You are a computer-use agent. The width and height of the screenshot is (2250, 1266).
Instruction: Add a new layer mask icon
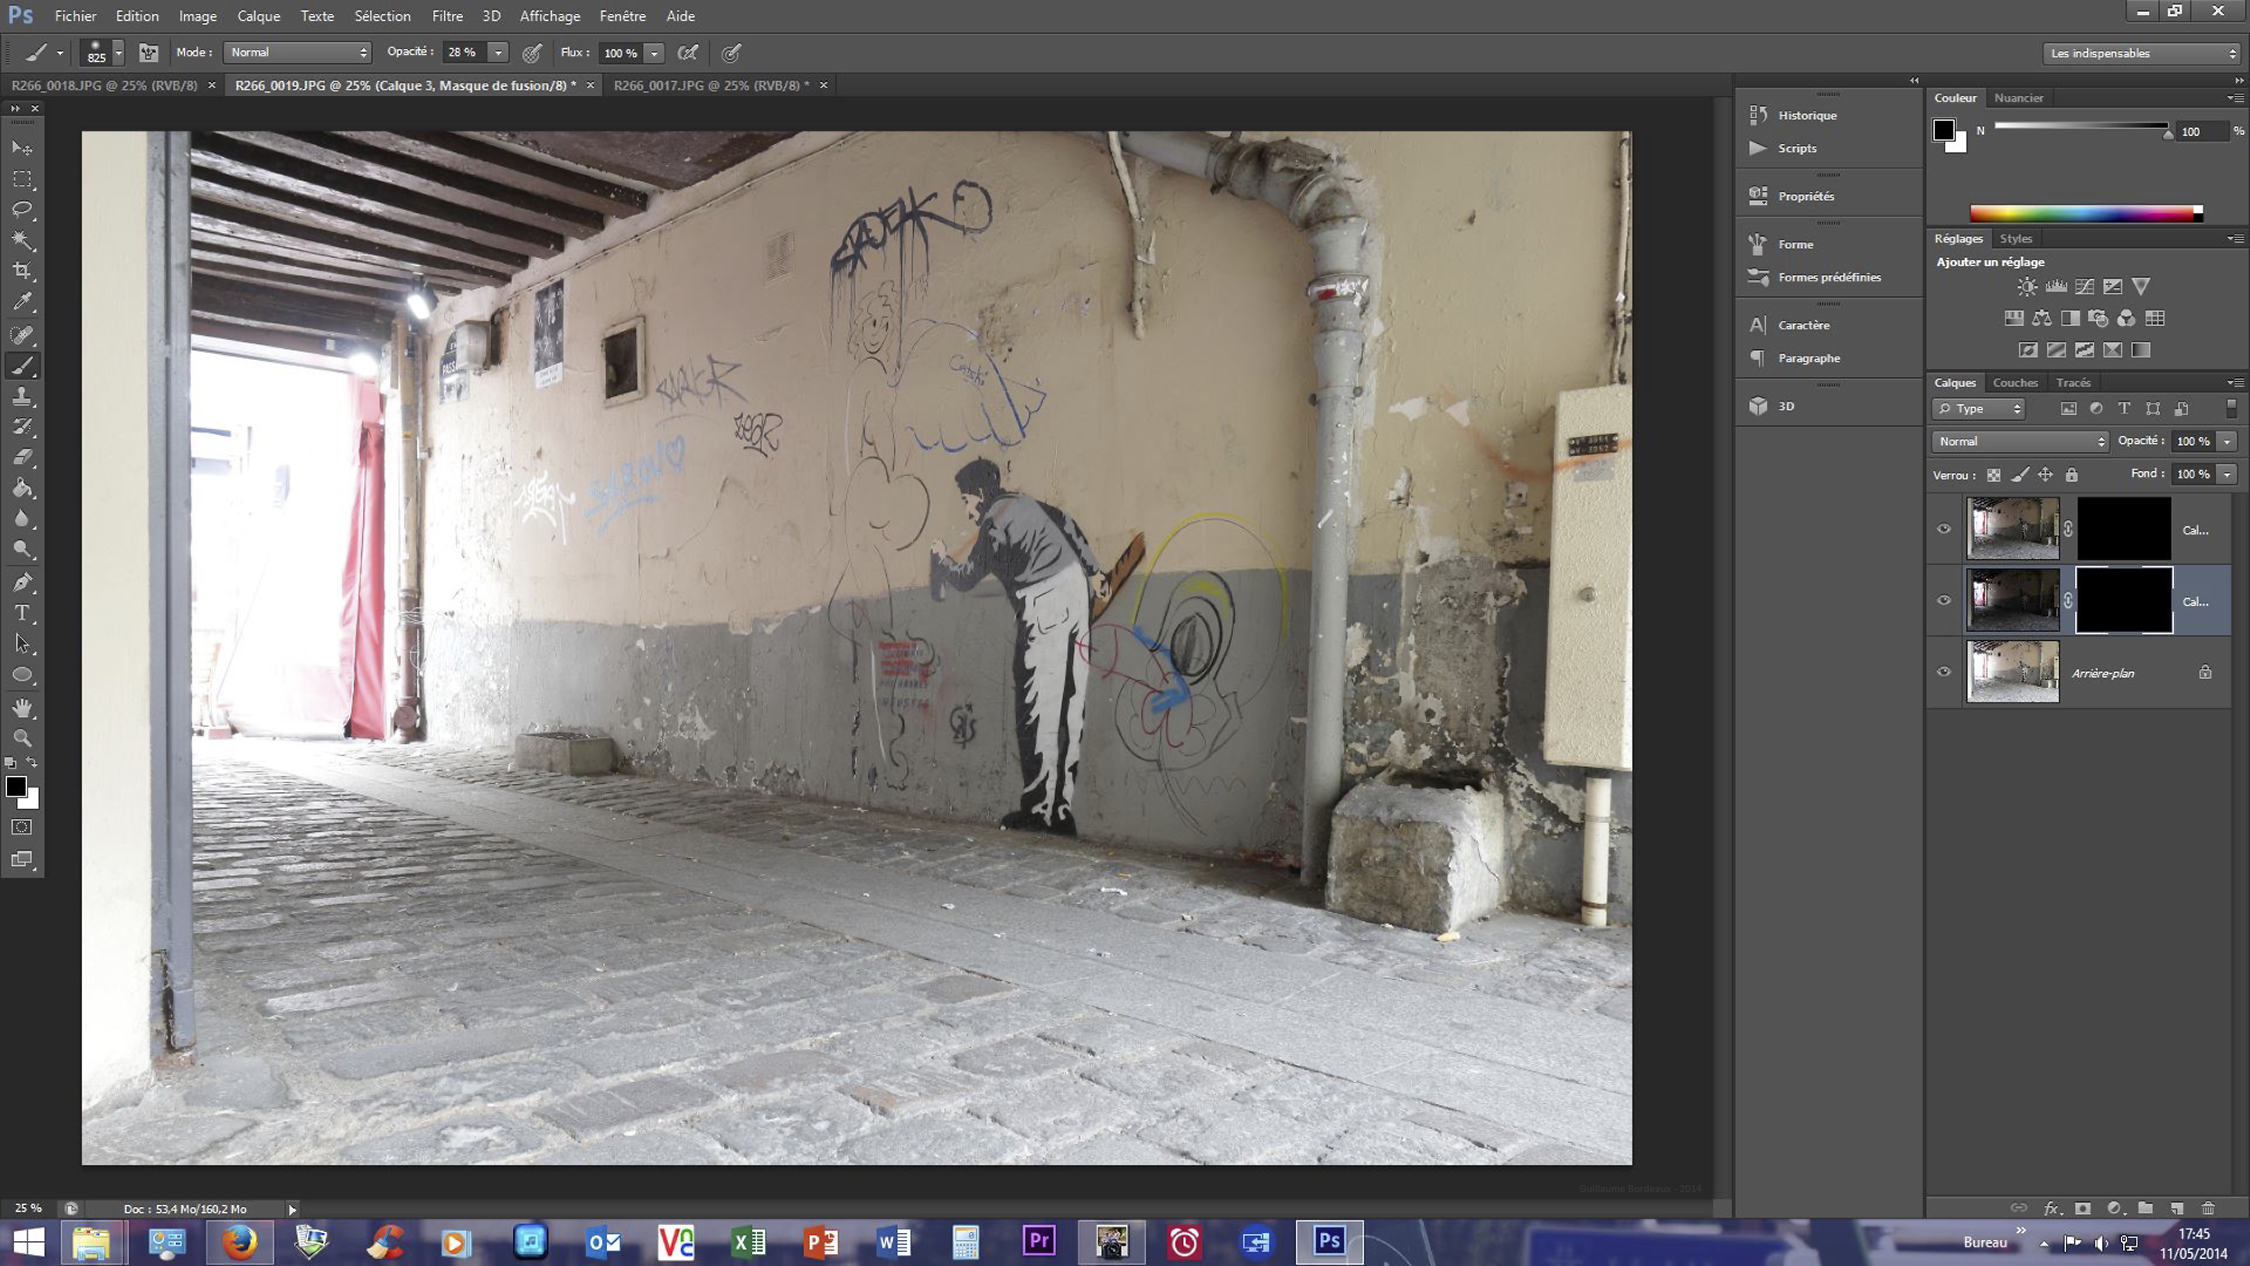coord(2082,1208)
